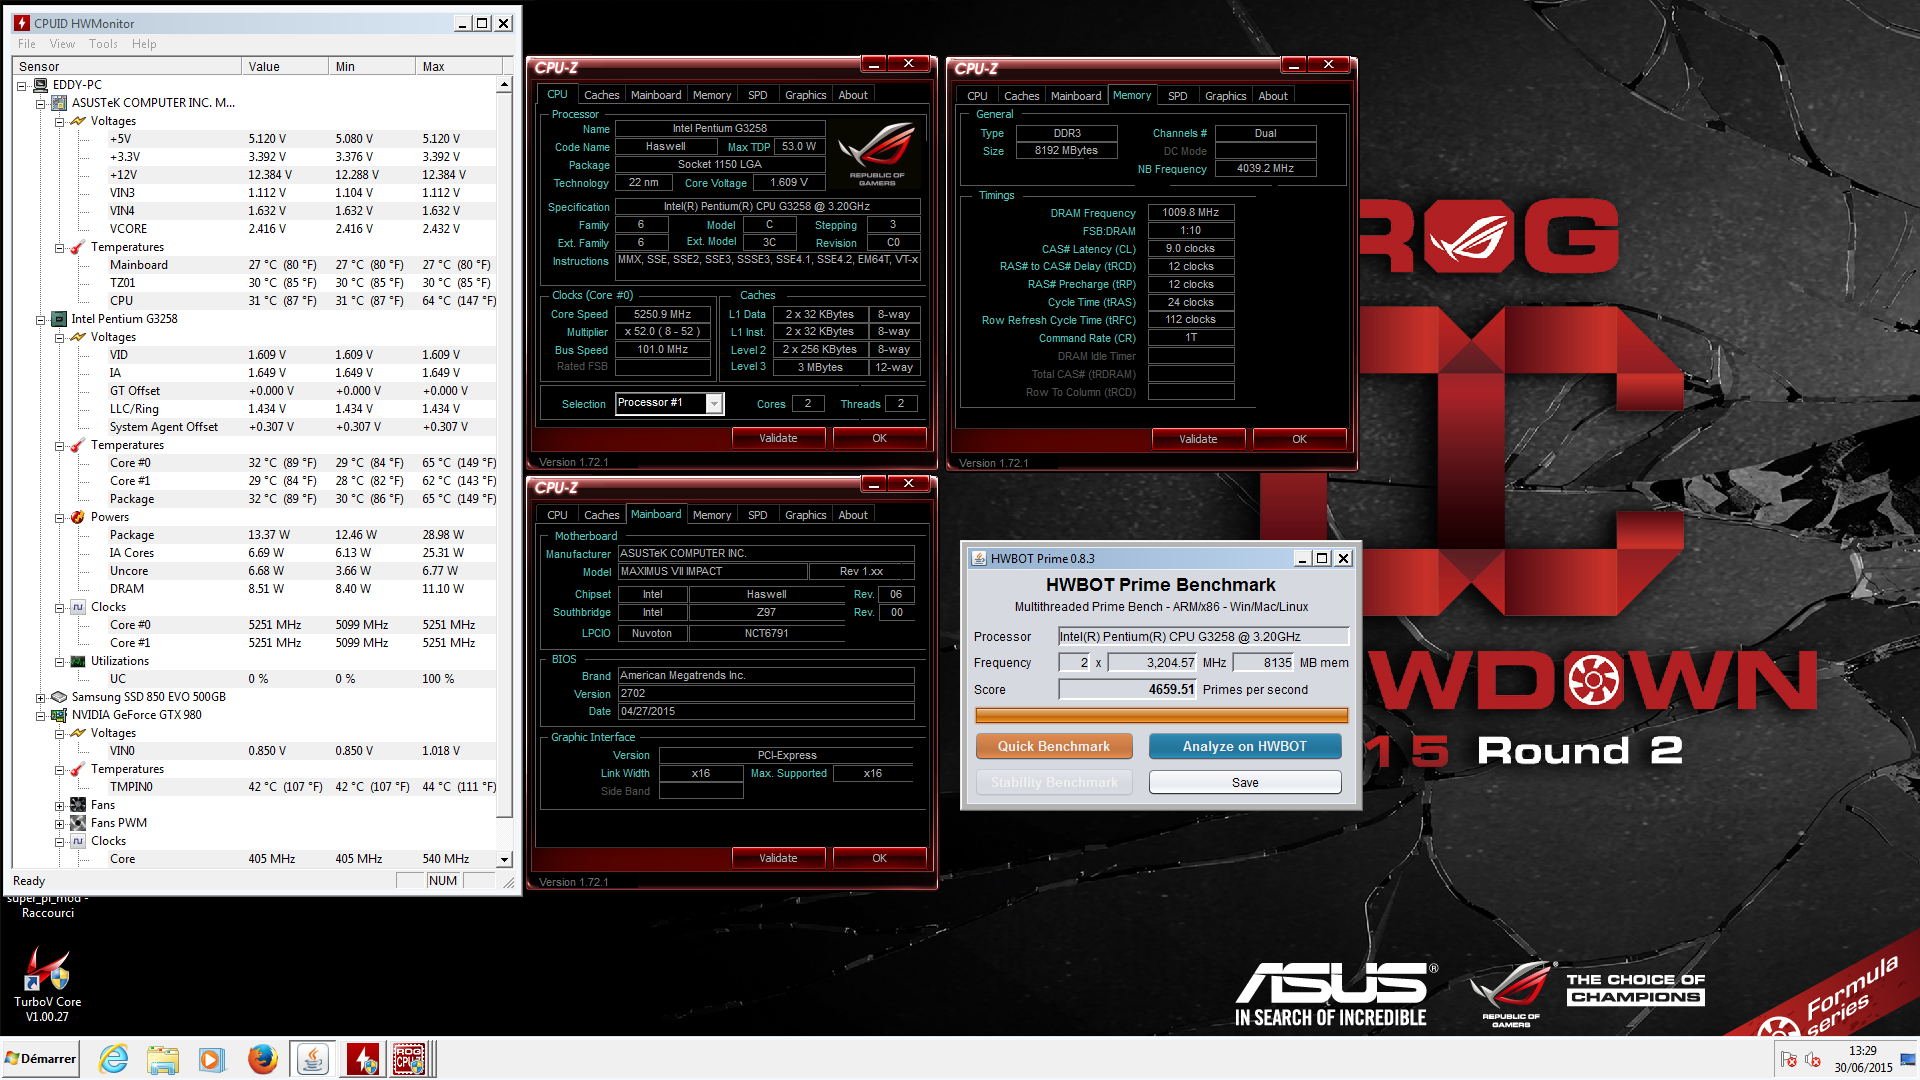Switch to Caches tab in CPU-Z Memory window
Viewport: 1920px width, 1080px height.
click(1021, 96)
